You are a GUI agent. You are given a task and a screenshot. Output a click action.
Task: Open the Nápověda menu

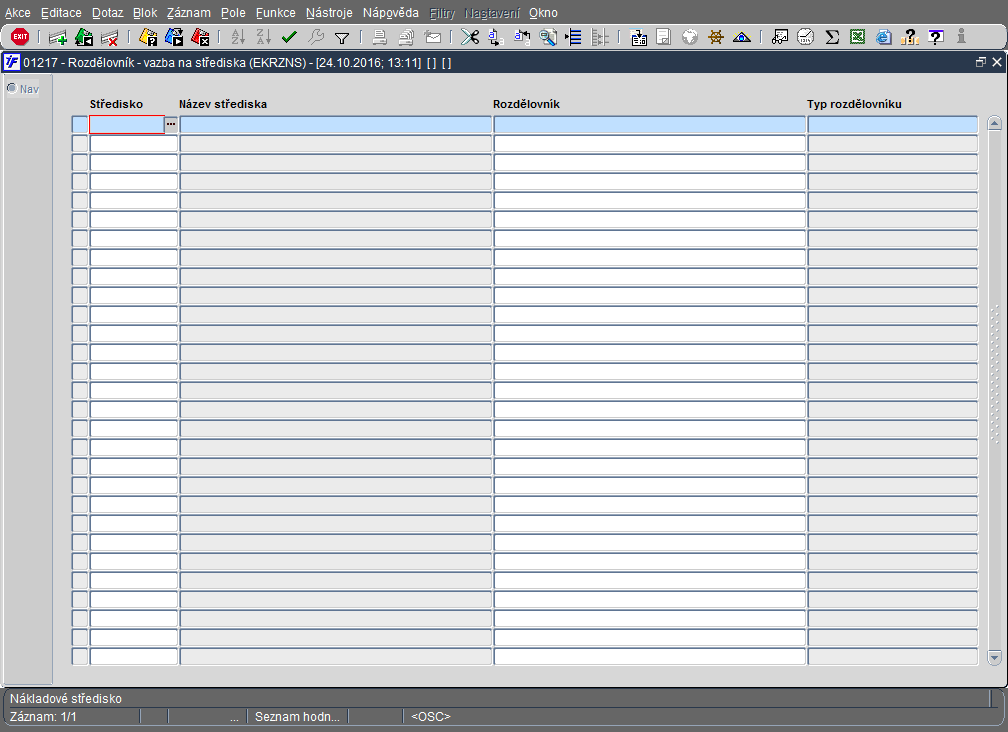tap(390, 13)
